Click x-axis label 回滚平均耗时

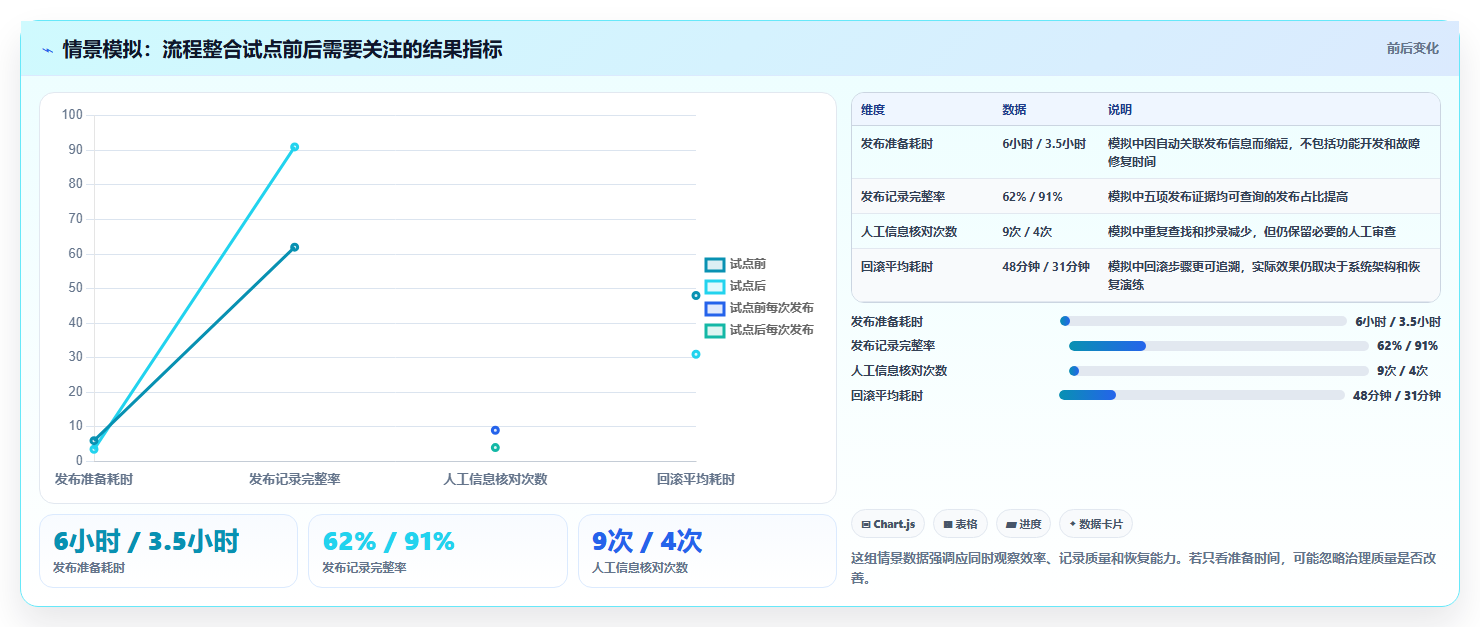(x=696, y=479)
